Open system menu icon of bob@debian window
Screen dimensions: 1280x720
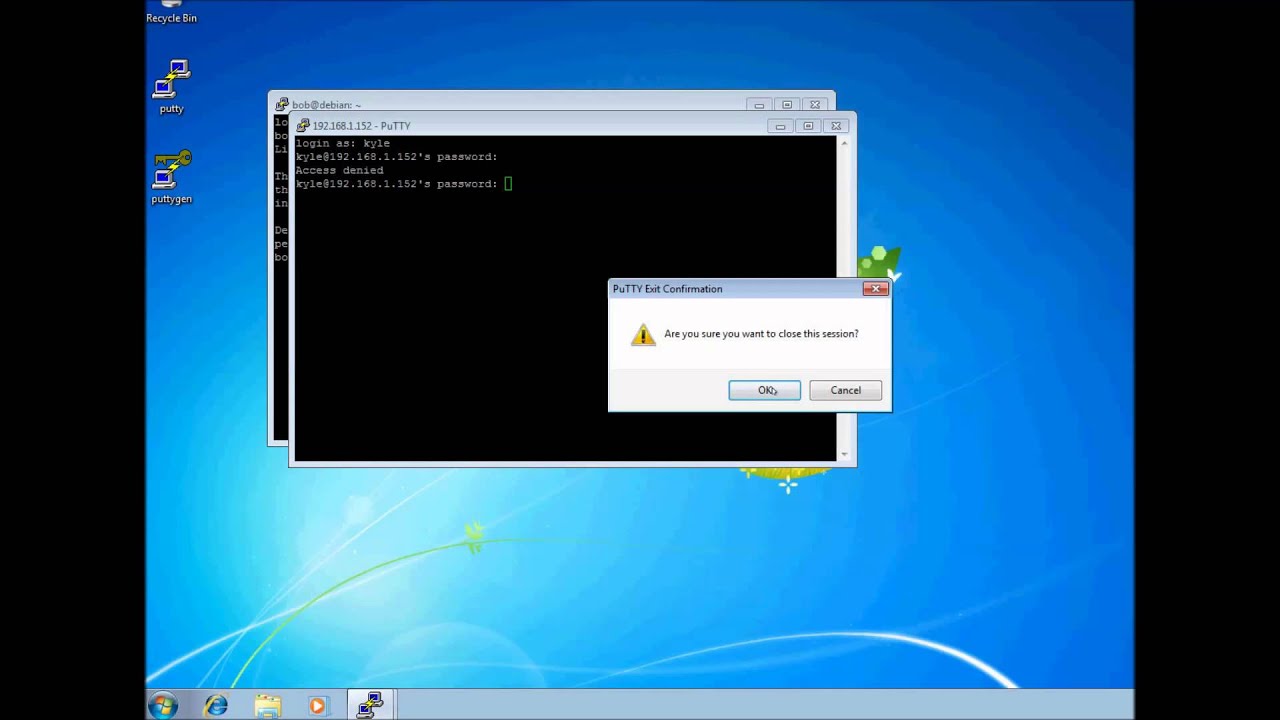click(282, 105)
